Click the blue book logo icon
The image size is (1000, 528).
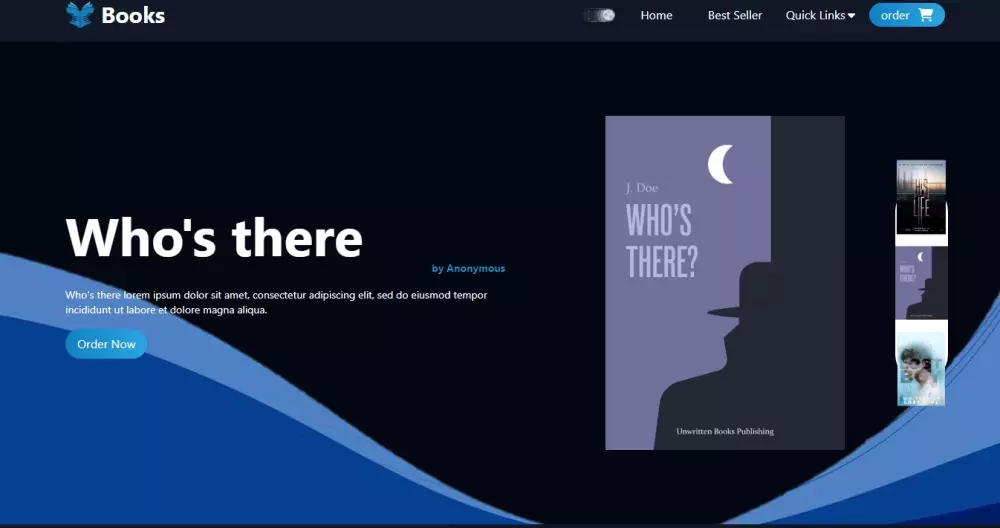point(80,15)
